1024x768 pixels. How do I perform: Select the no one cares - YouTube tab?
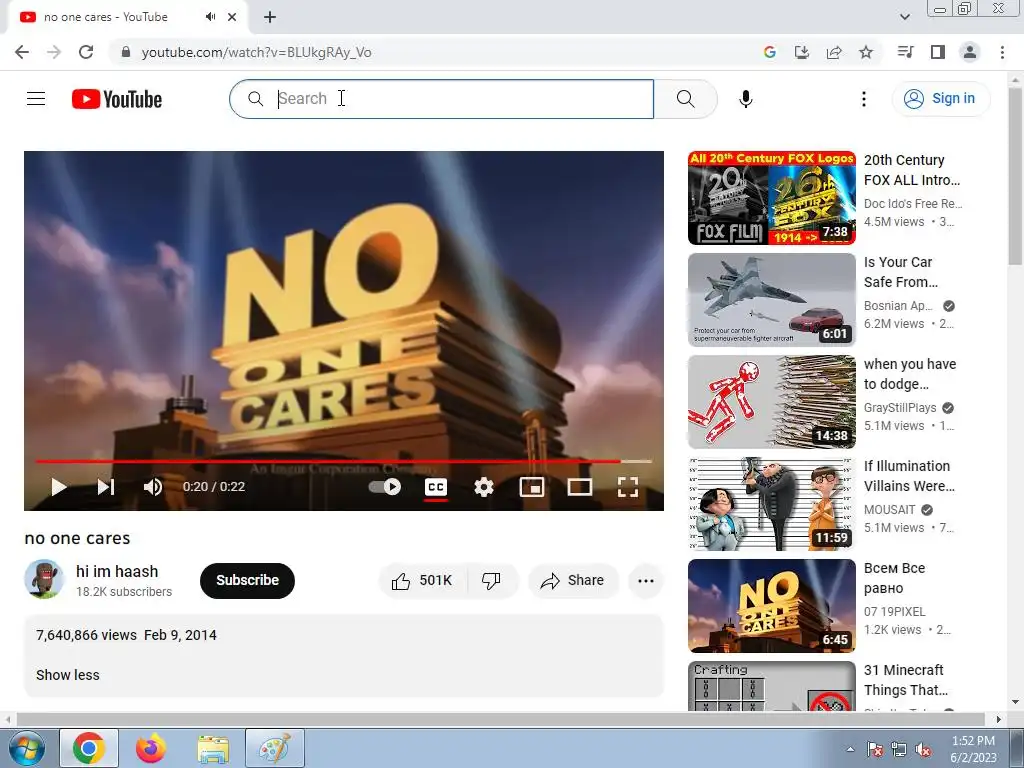127,17
